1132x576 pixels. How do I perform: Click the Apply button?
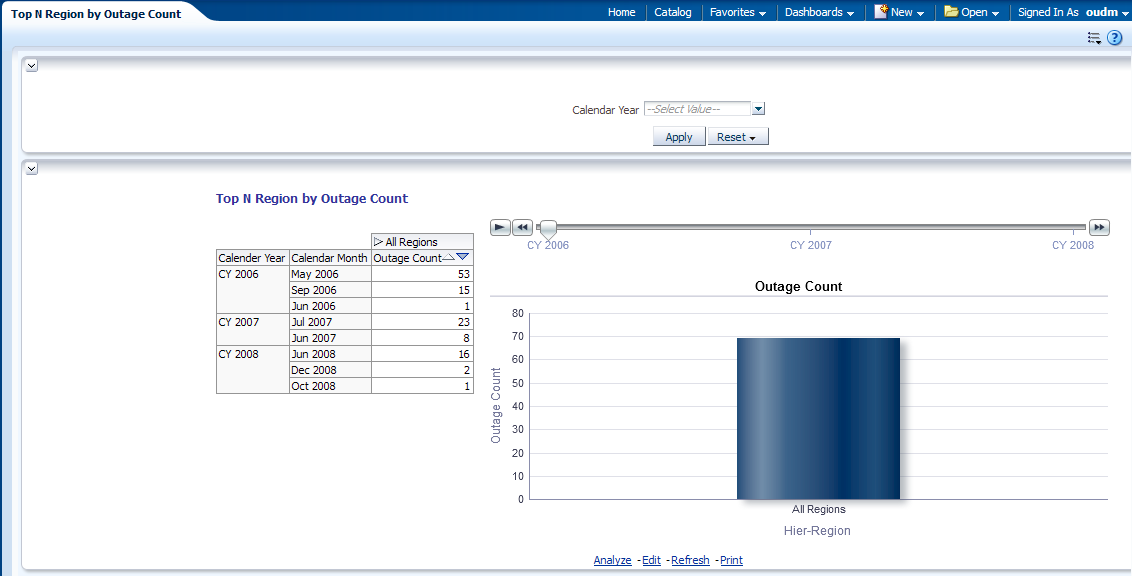(679, 136)
